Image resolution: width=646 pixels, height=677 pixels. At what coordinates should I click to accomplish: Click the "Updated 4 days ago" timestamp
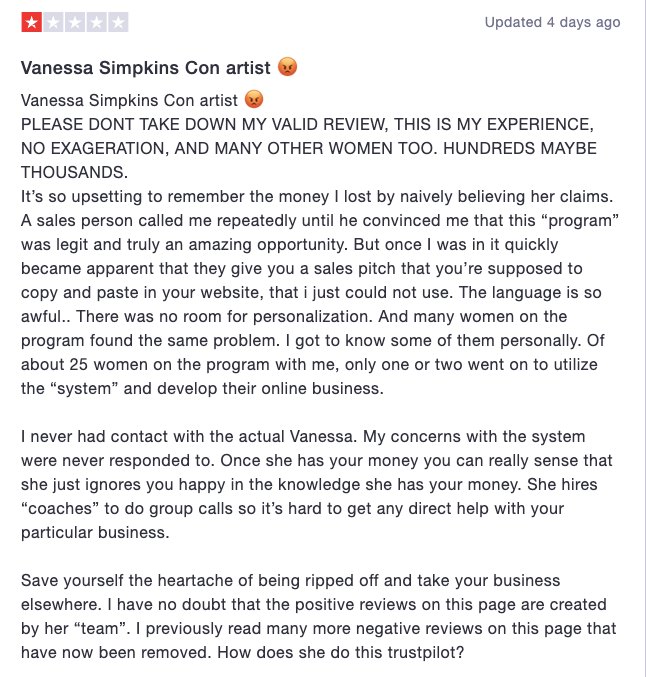pos(552,22)
